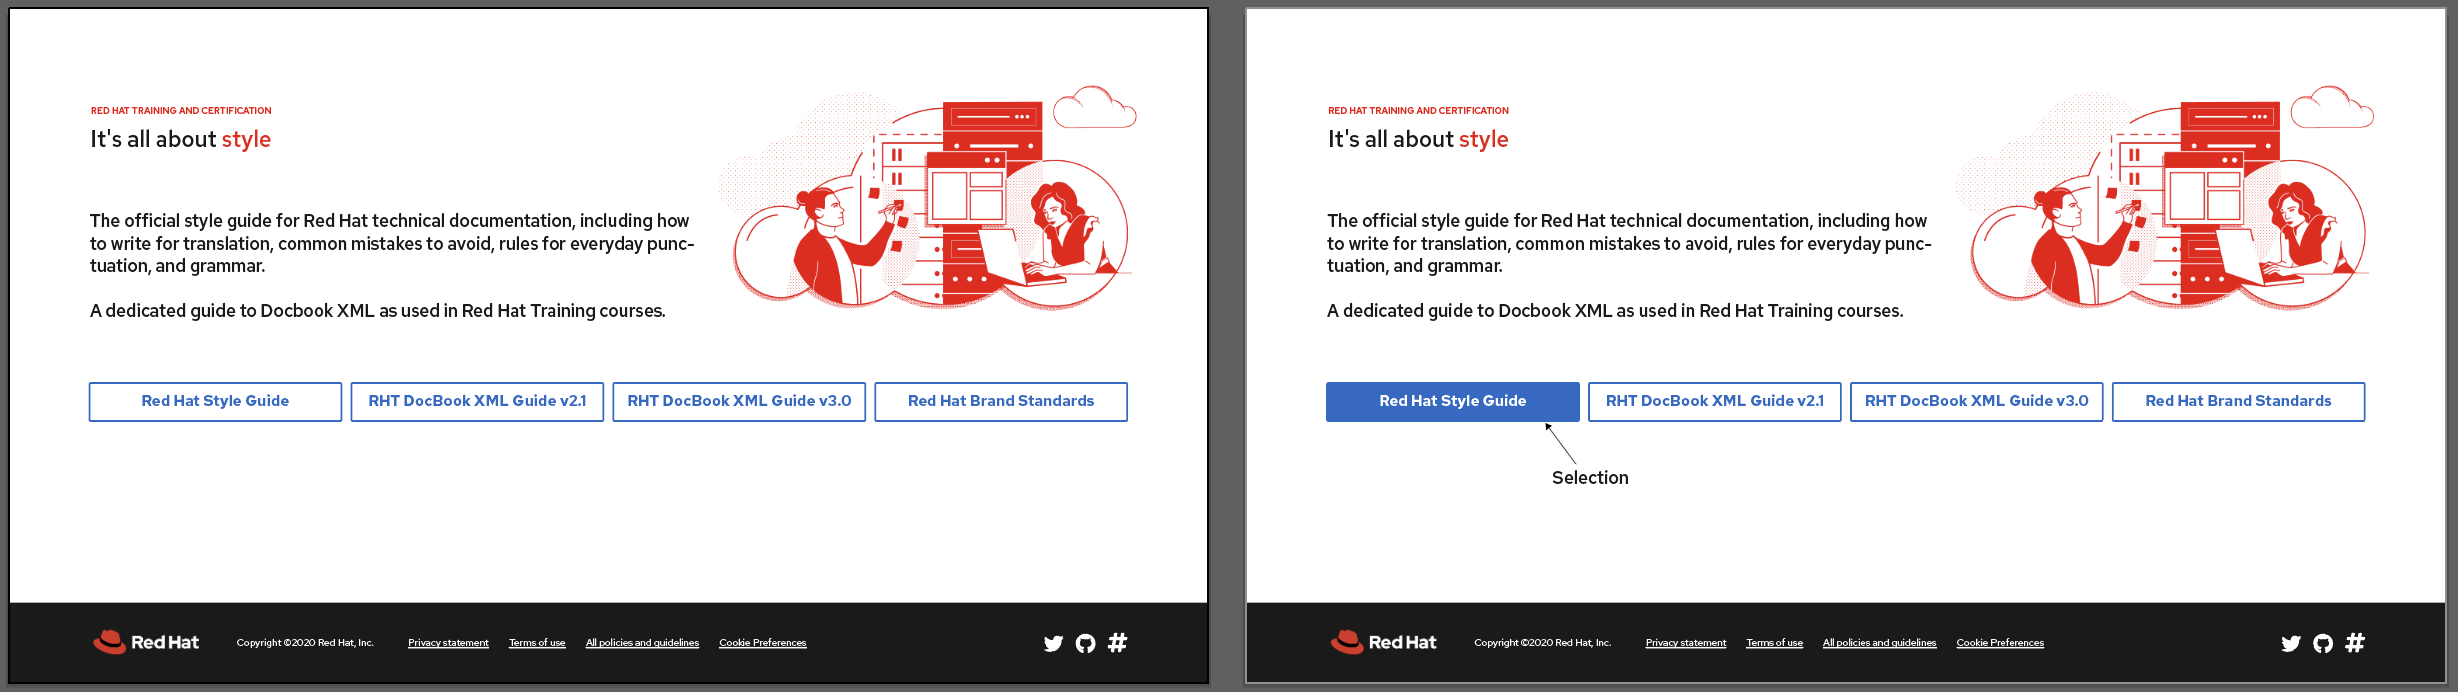This screenshot has width=2458, height=692.
Task: Open Terms of use link in right footer
Action: (1775, 643)
